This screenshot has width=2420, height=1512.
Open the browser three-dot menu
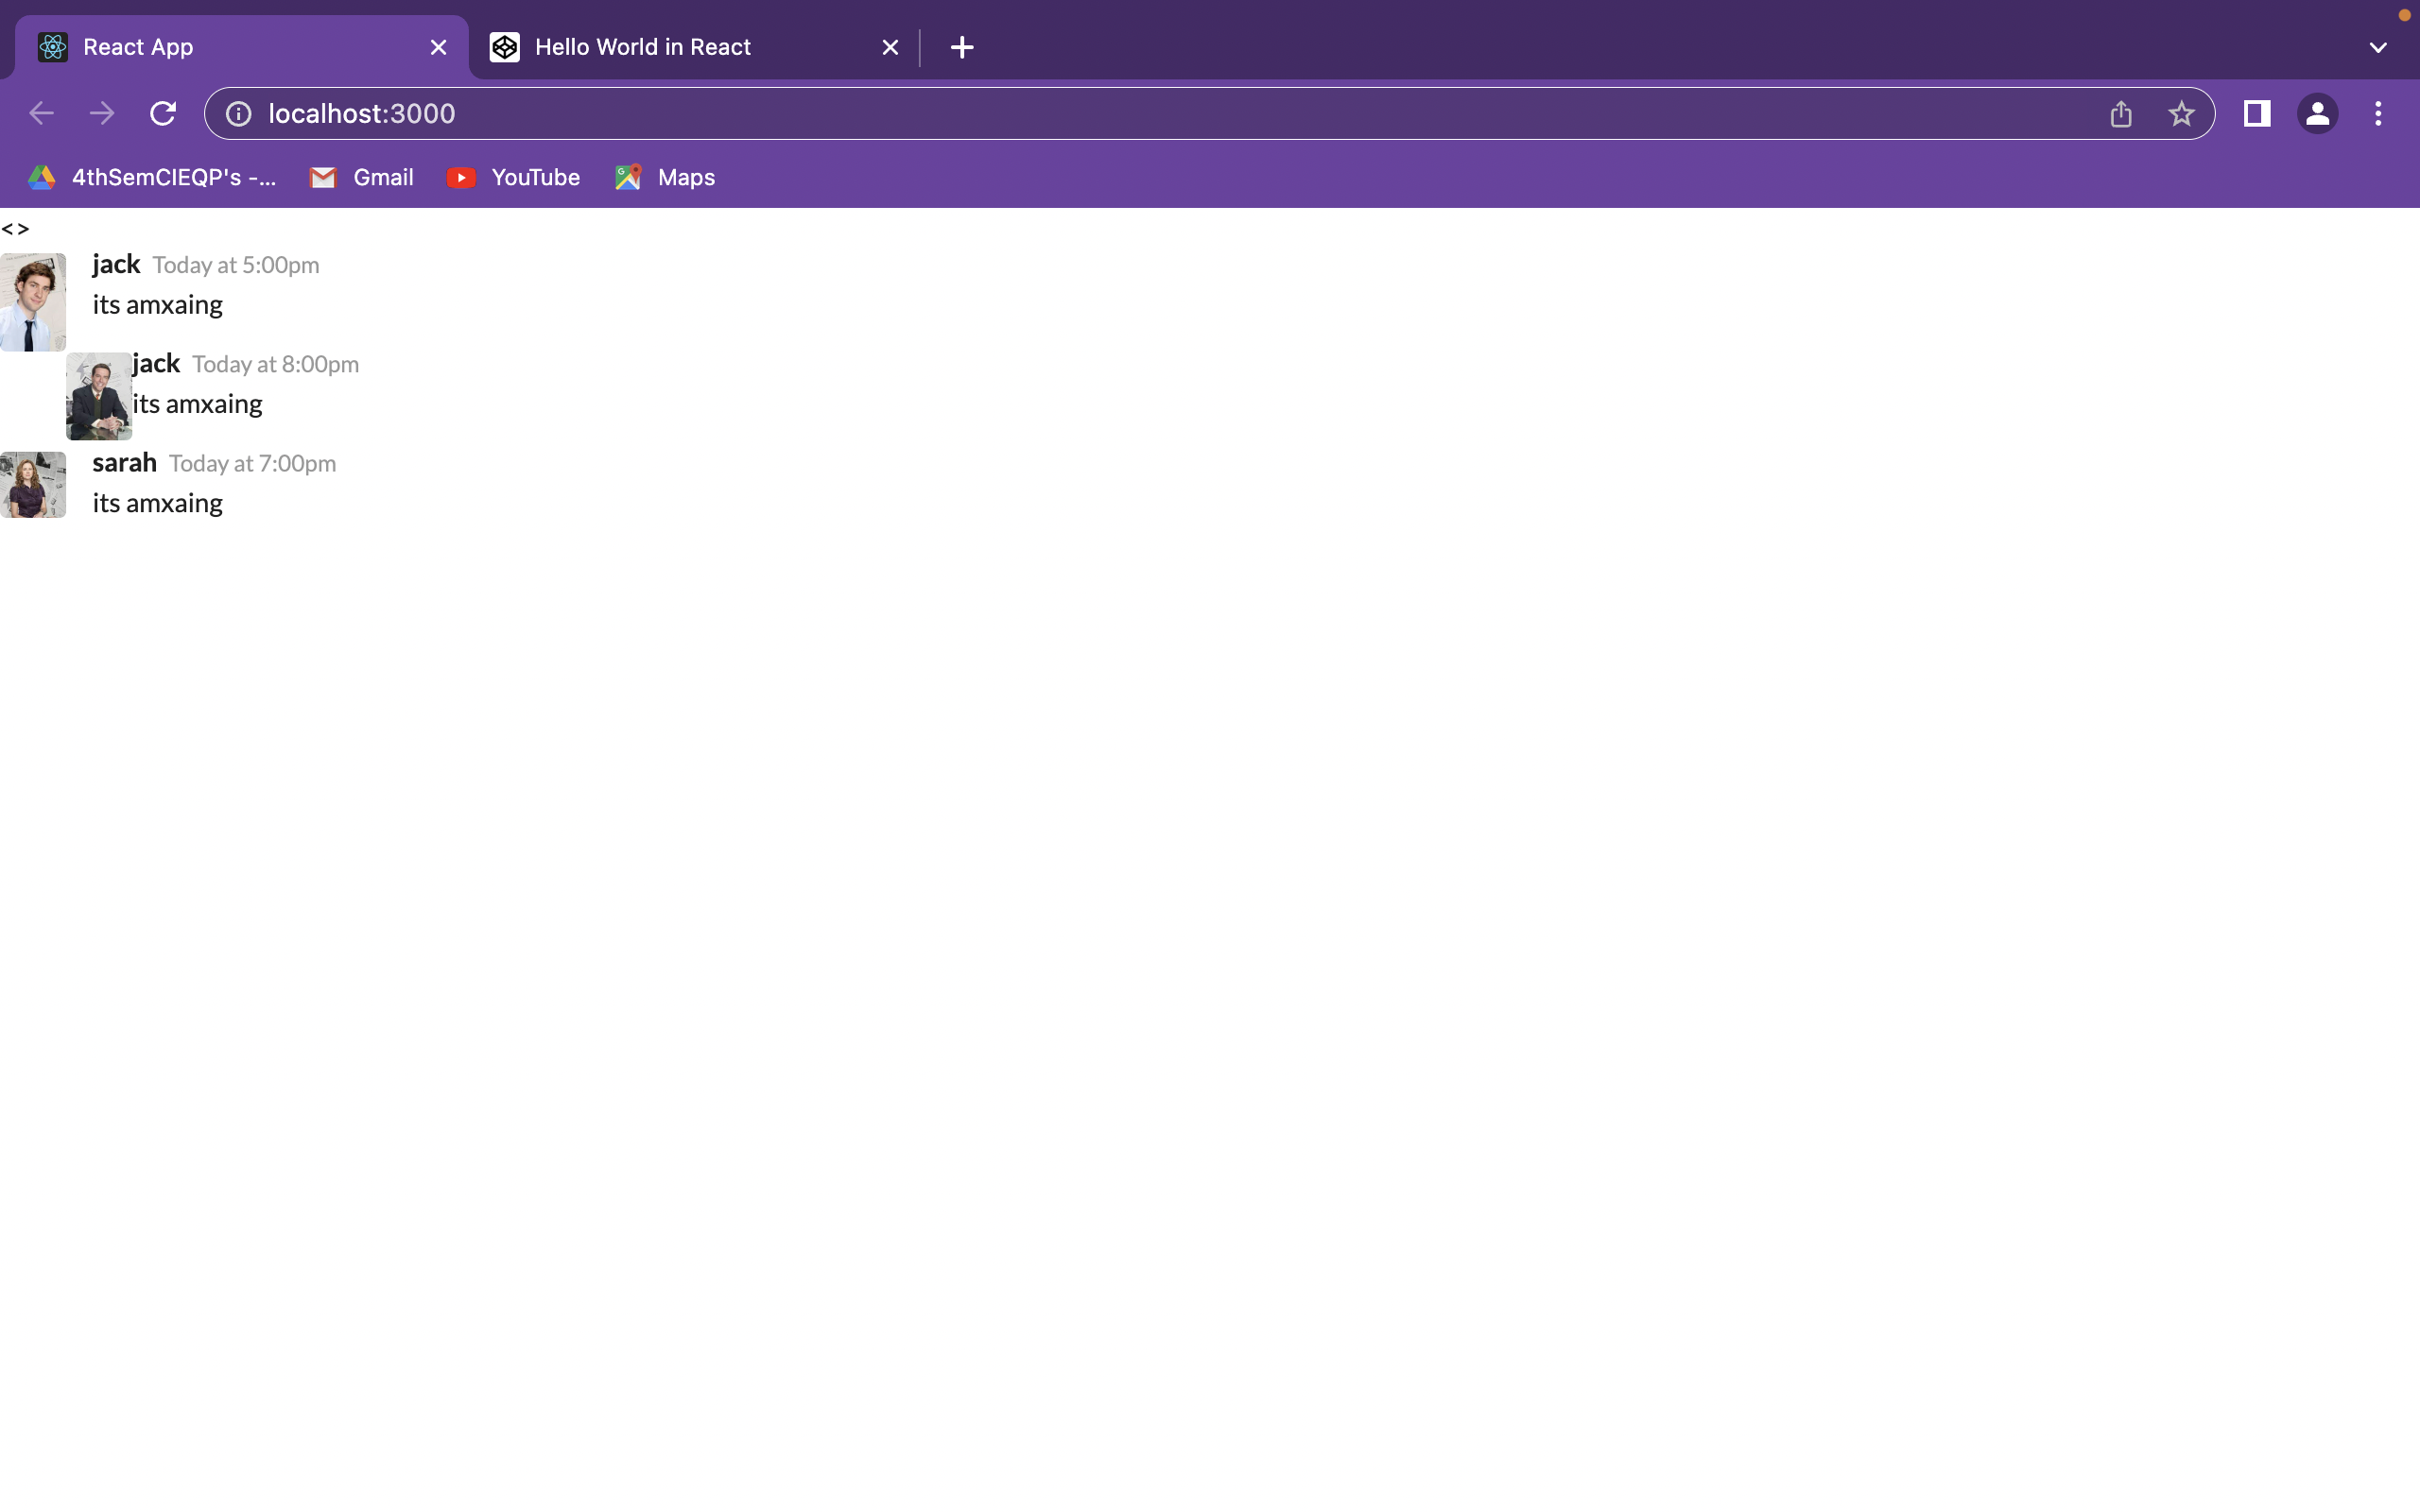click(x=2379, y=113)
